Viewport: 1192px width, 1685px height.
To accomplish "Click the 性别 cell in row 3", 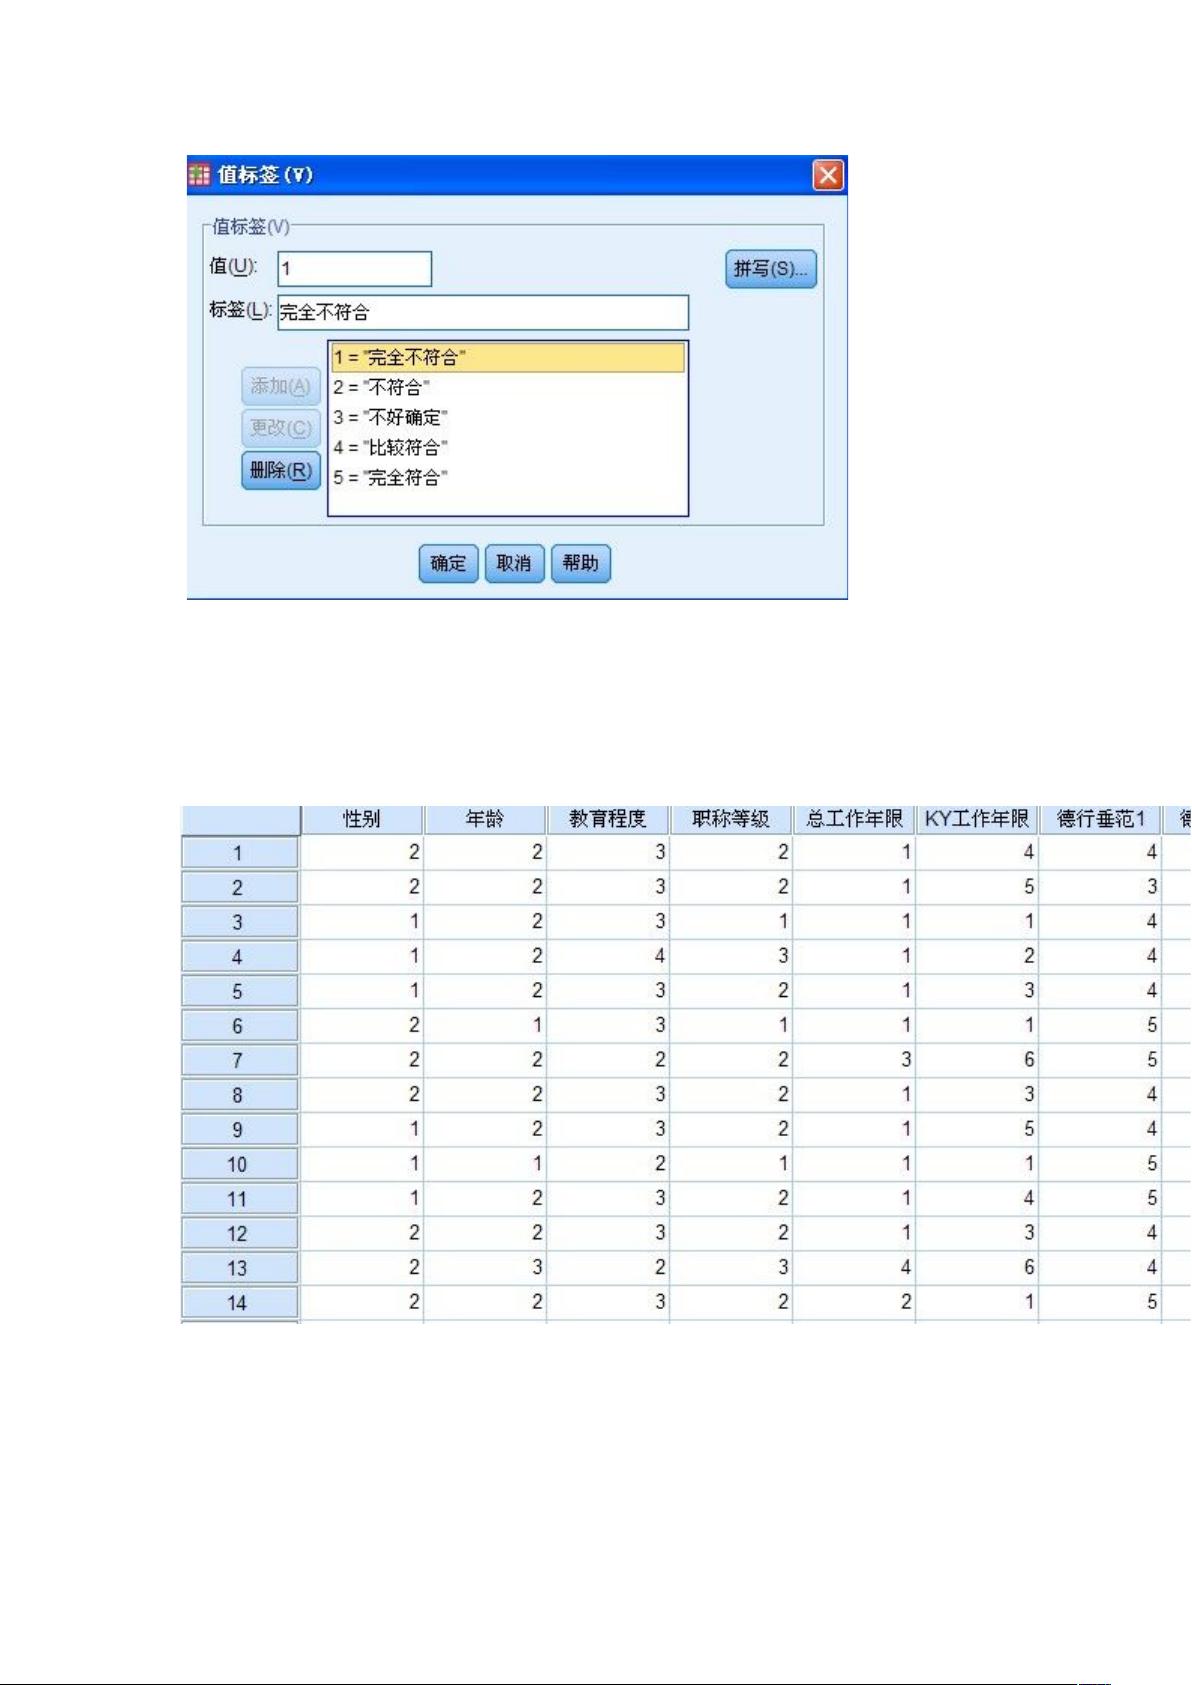I will [361, 921].
